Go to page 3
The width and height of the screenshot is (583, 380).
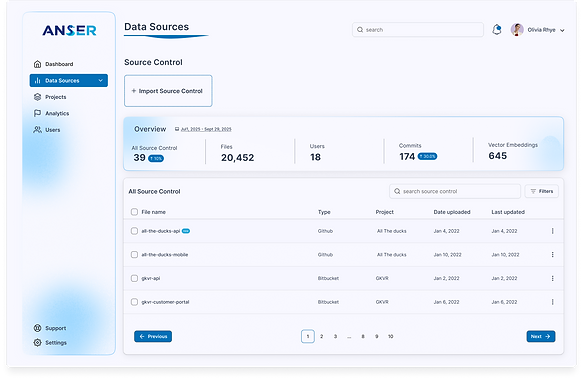coord(335,336)
